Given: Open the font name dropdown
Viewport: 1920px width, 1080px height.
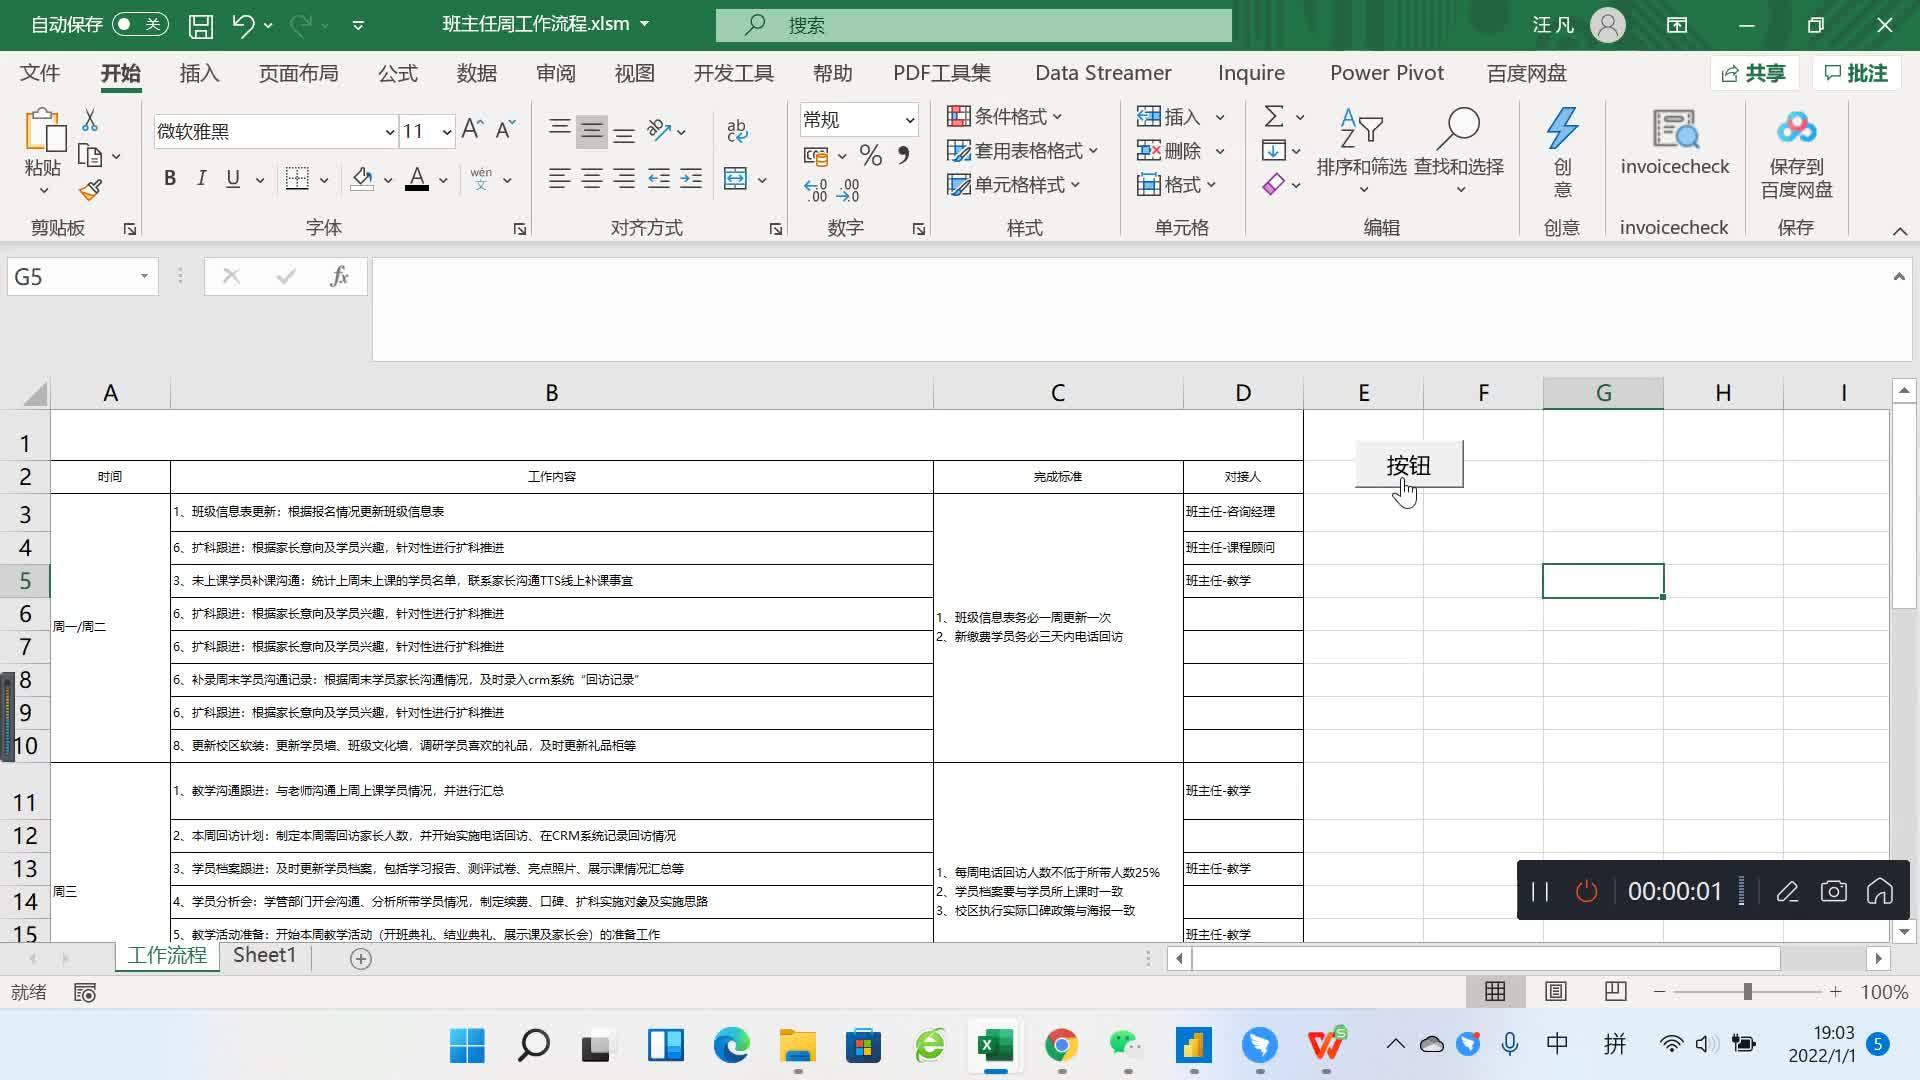Looking at the screenshot, I should click(x=389, y=132).
